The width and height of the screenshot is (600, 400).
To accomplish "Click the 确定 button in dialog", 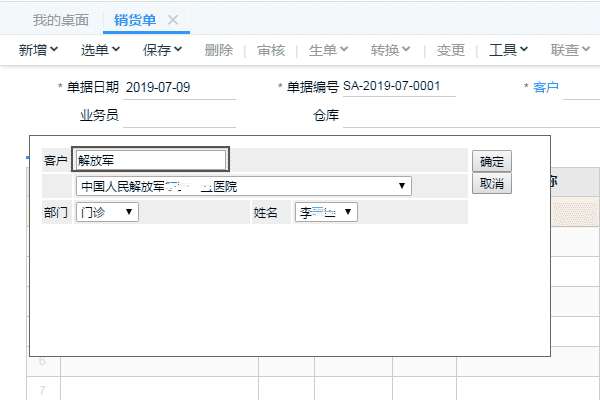I will (x=491, y=161).
